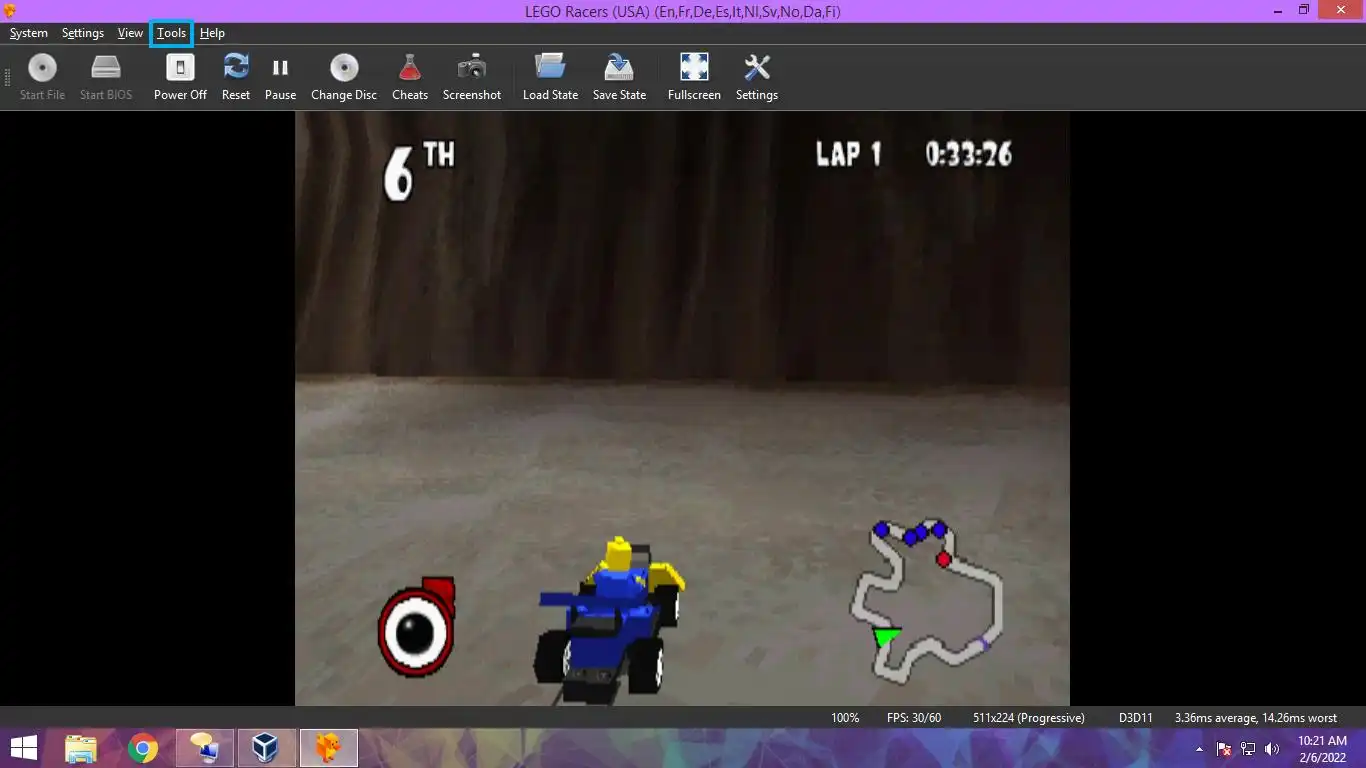The height and width of the screenshot is (768, 1366).
Task: Launch Google Chrome from the taskbar
Action: coord(143,748)
